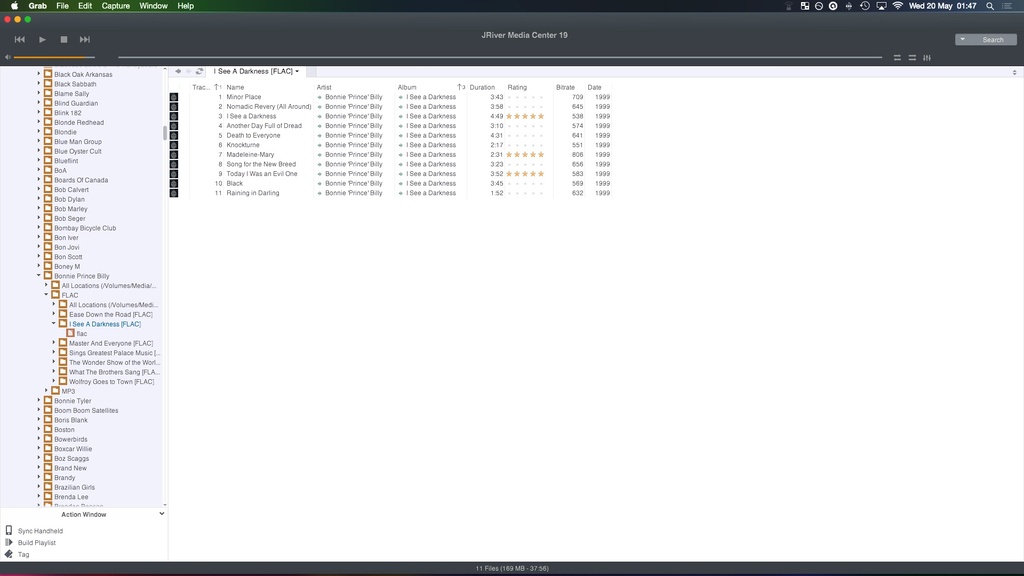The image size is (1024, 576).
Task: Open the Capture menu
Action: pos(116,6)
